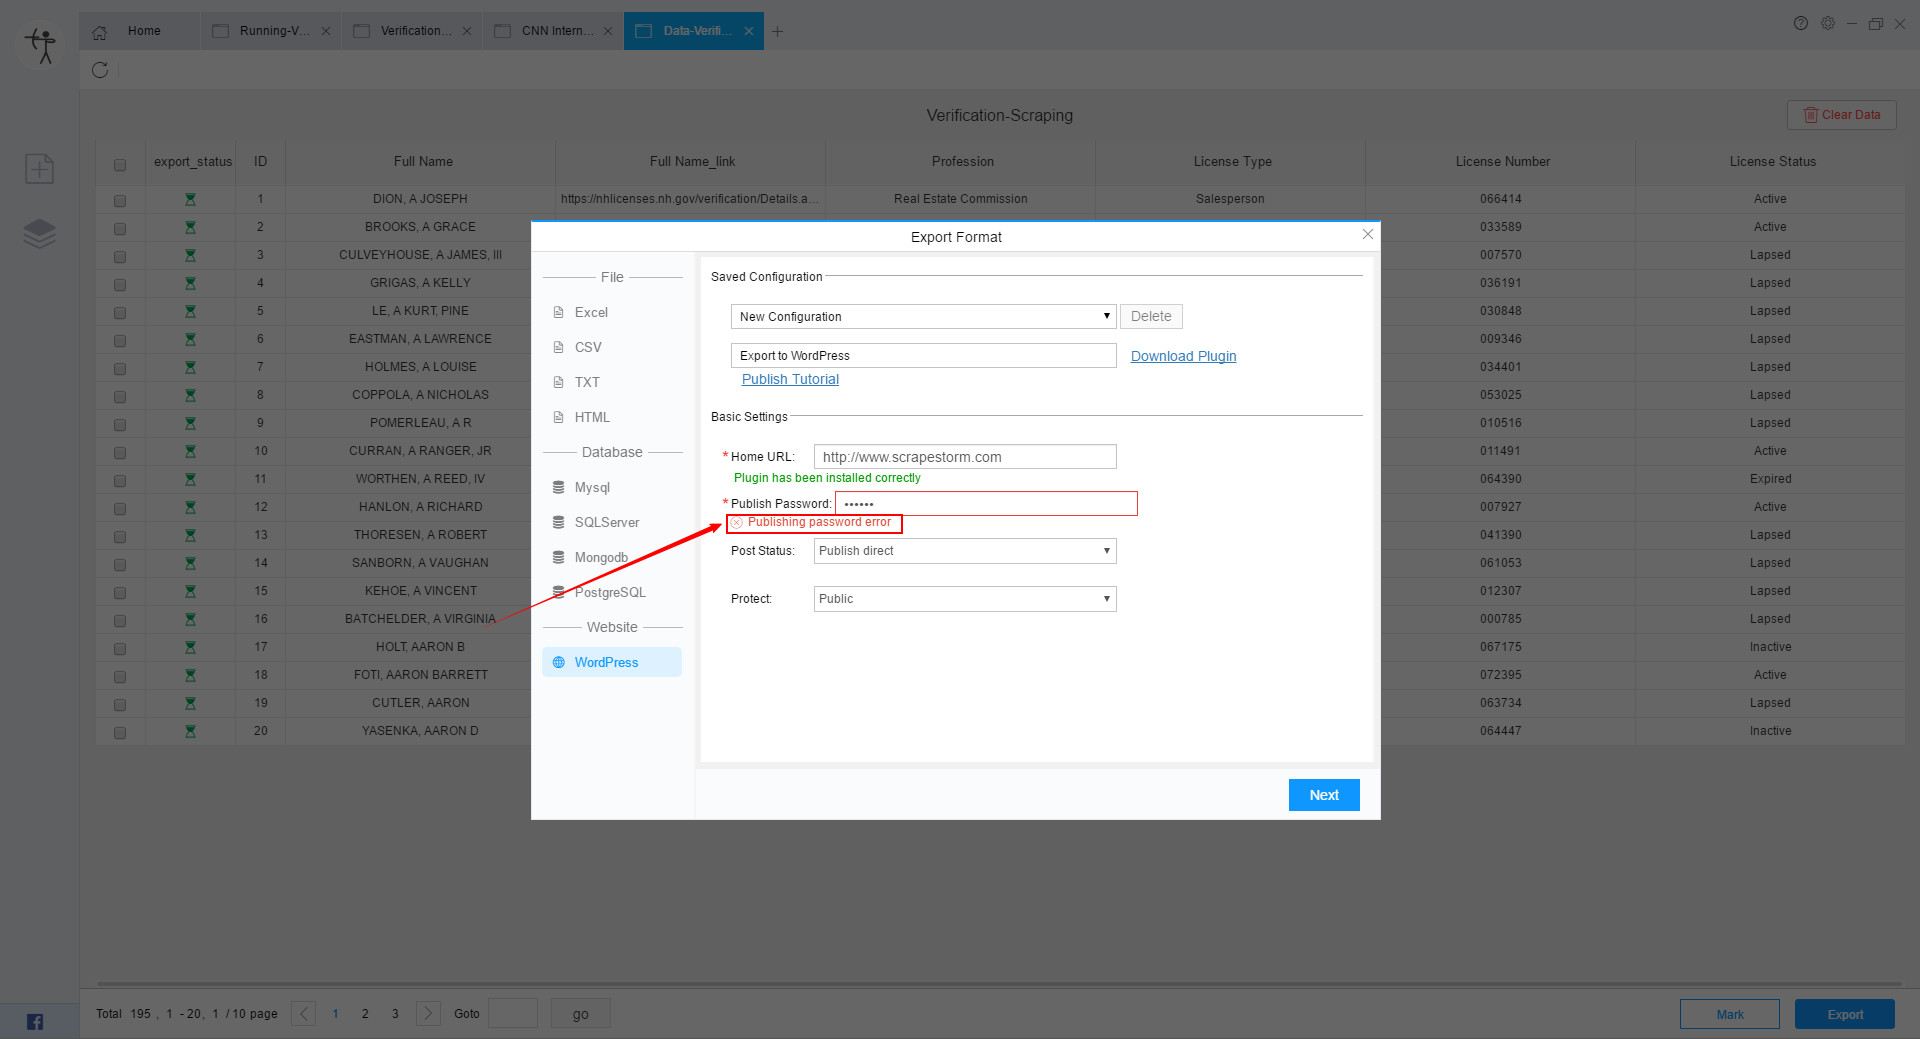This screenshot has width=1920, height=1039.
Task: Switch to the CNN Intern... tab
Action: pyautogui.click(x=553, y=31)
